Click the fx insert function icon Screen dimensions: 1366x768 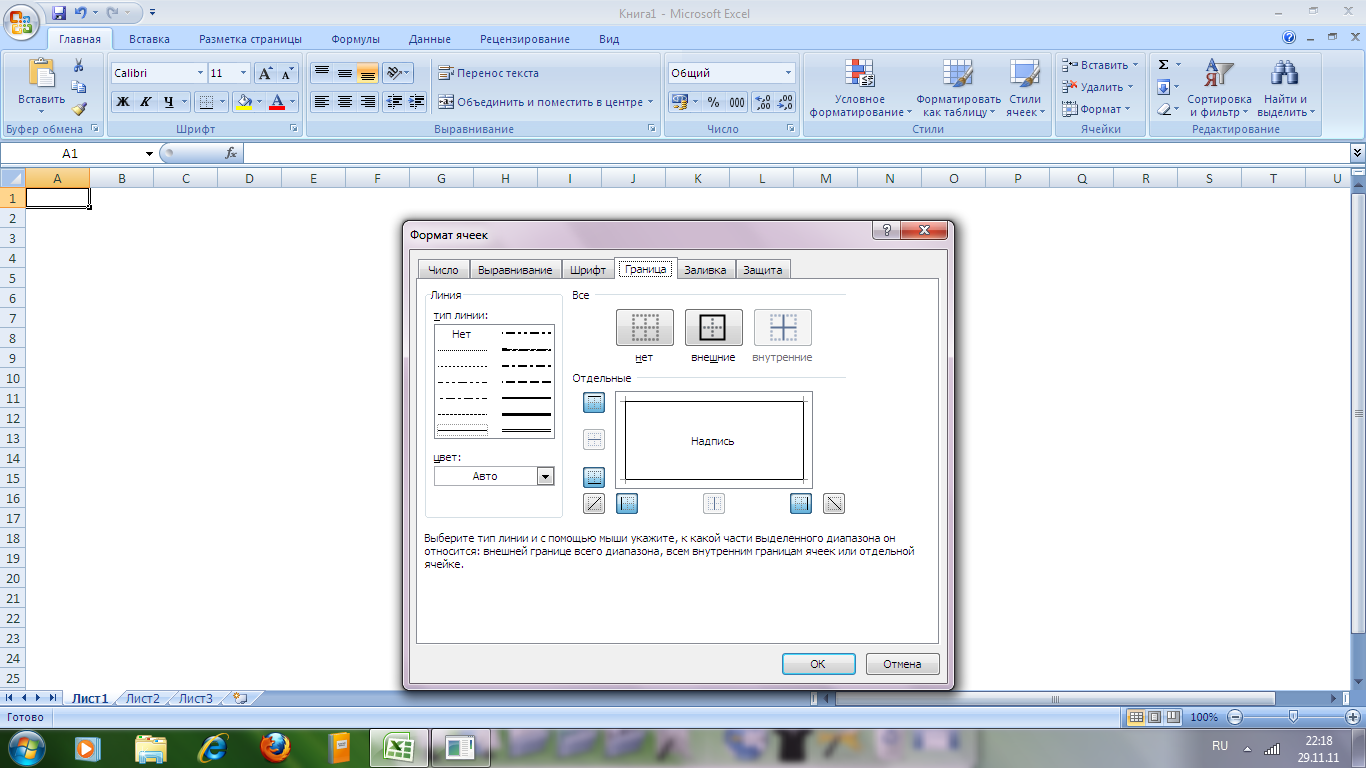[231, 153]
